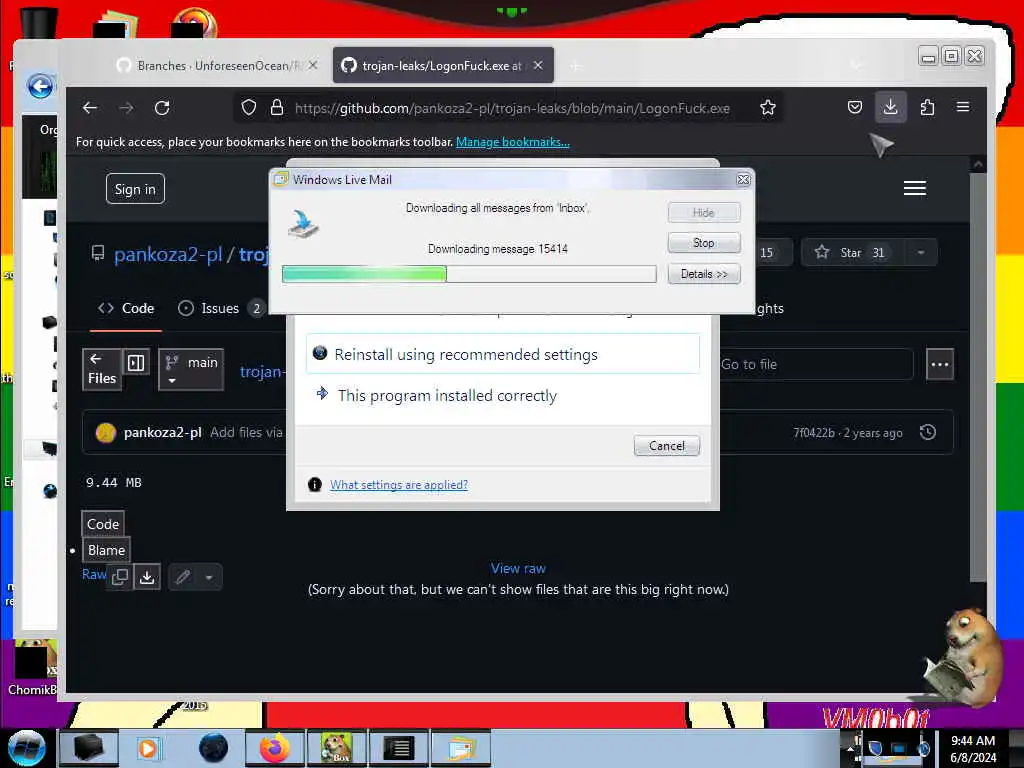Download raw LogonFuck.exe file
This screenshot has width=1024, height=768.
[x=148, y=577]
